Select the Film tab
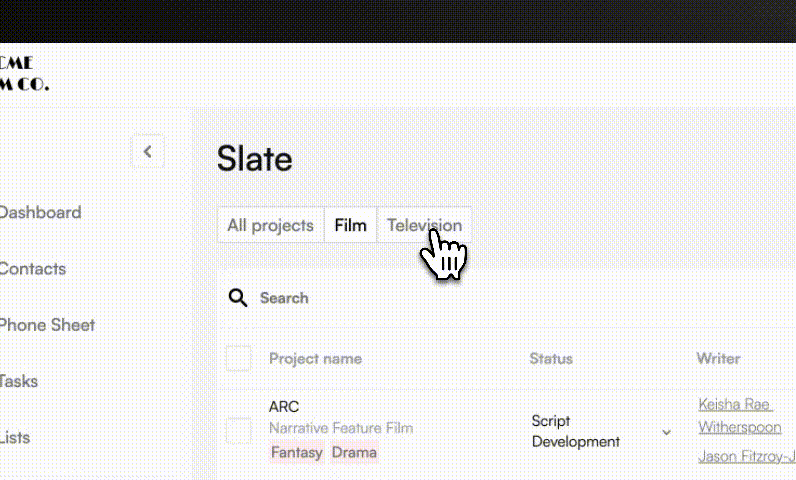Image resolution: width=796 pixels, height=480 pixels. (350, 225)
